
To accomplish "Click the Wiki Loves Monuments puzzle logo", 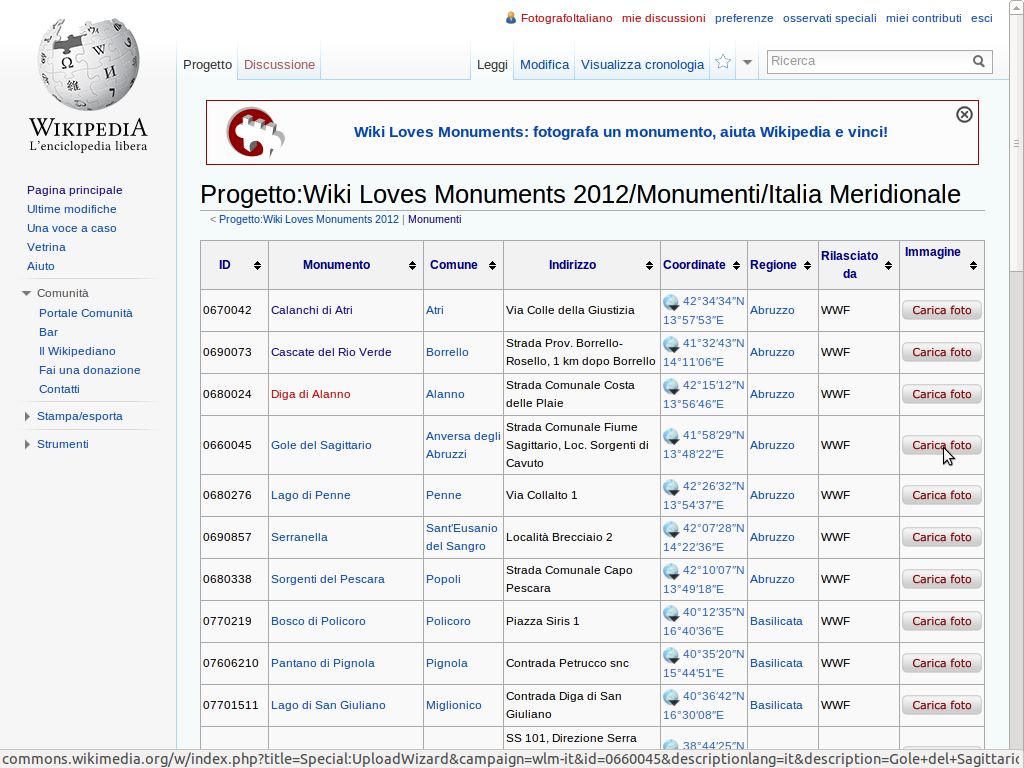I will (255, 132).
